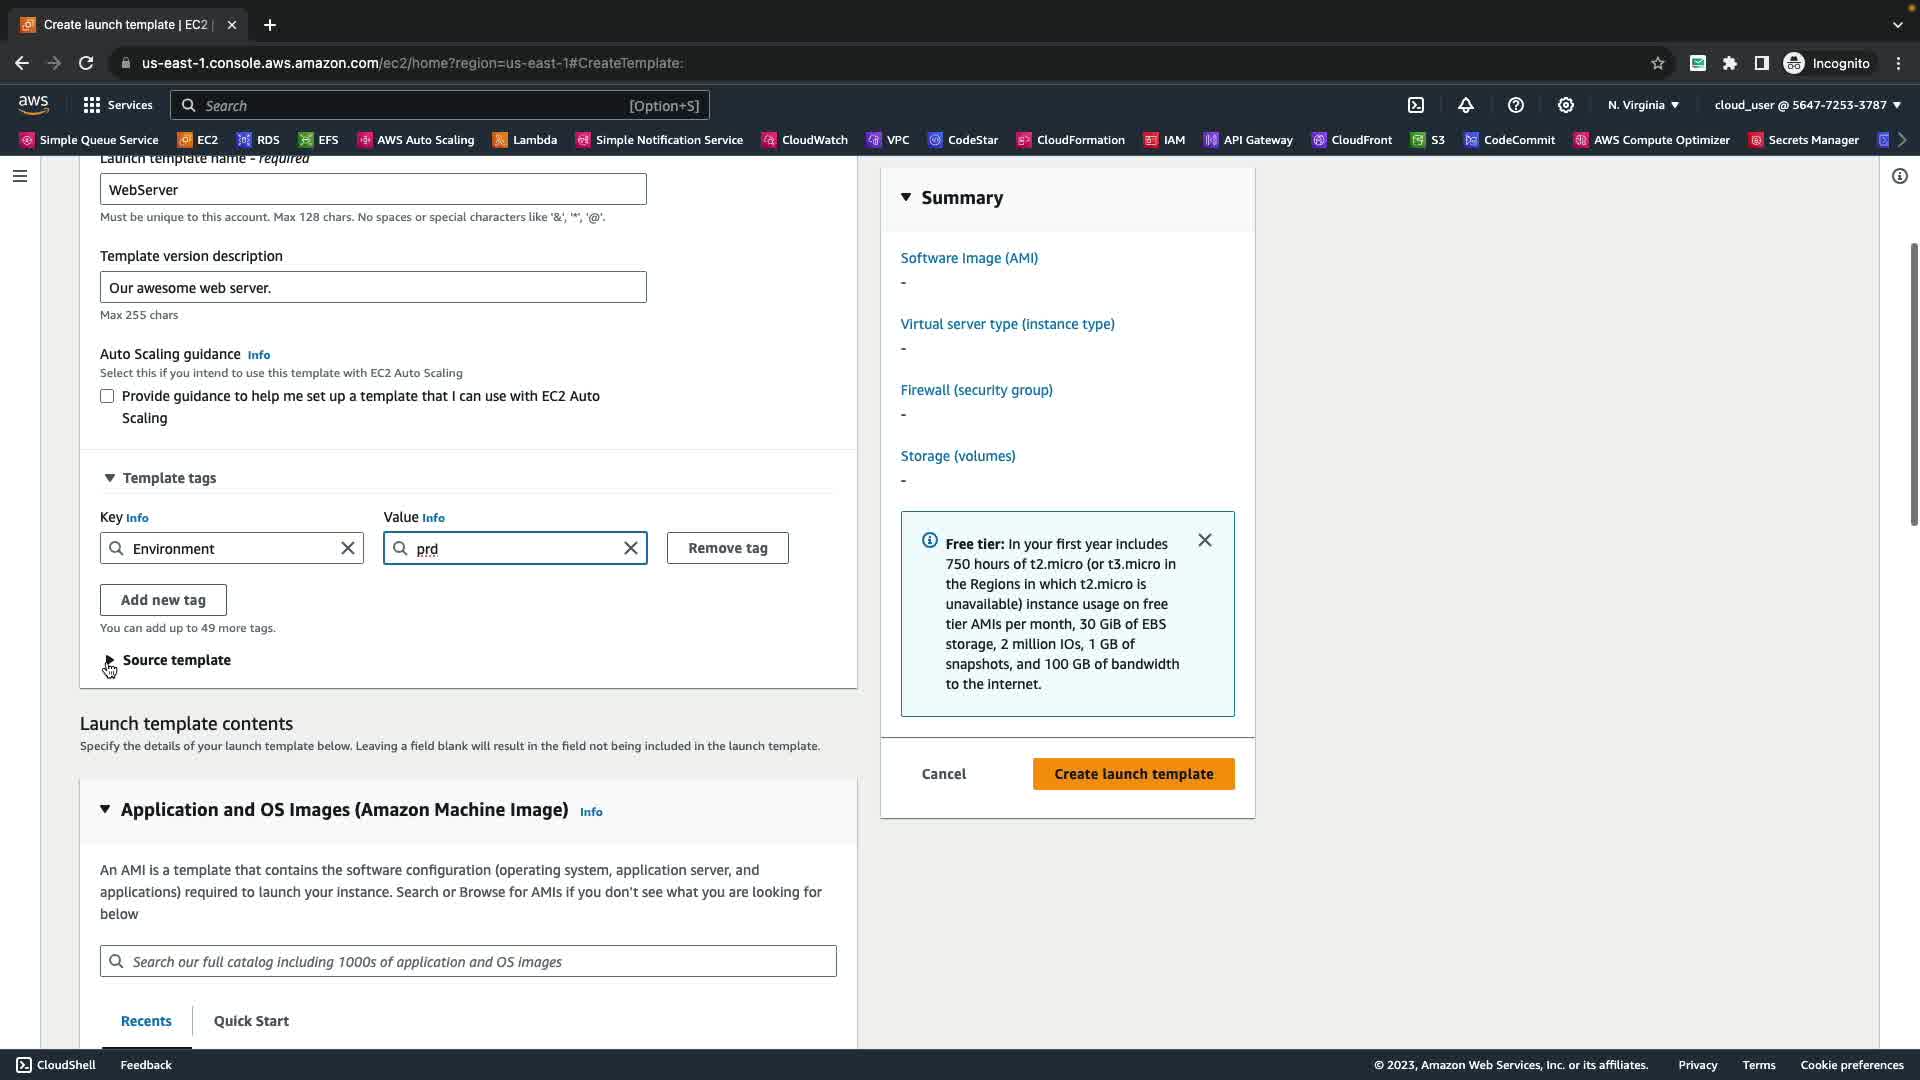The width and height of the screenshot is (1920, 1080).
Task: Open the Lambda bookmark shortcut
Action: pos(525,140)
